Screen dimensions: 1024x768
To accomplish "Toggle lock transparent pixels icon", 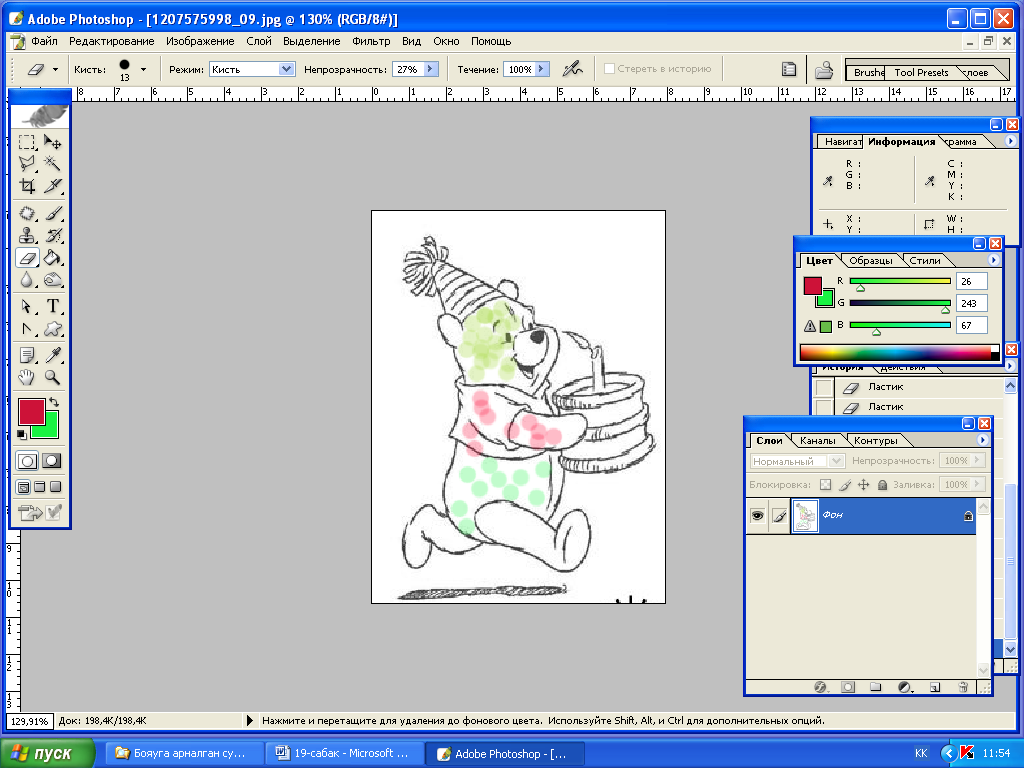I will coord(826,485).
